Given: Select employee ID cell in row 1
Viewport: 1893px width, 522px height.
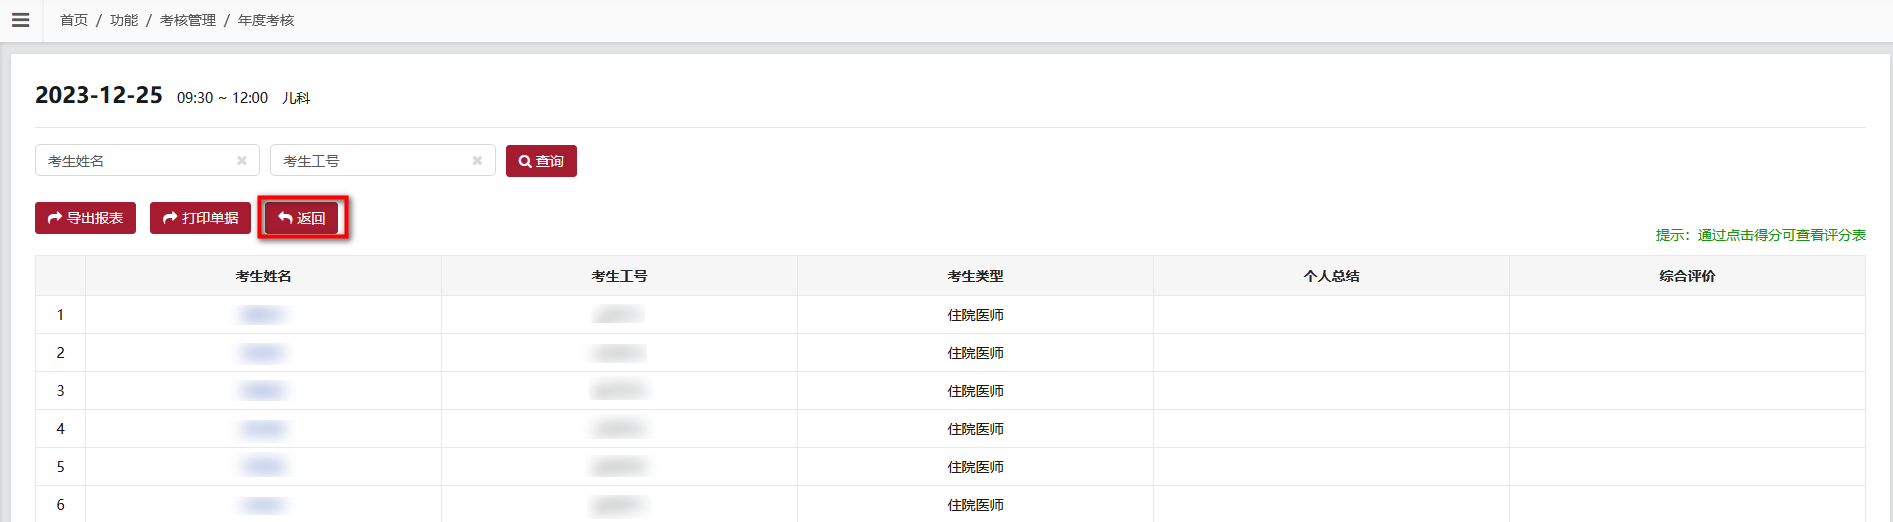Looking at the screenshot, I should pos(619,315).
